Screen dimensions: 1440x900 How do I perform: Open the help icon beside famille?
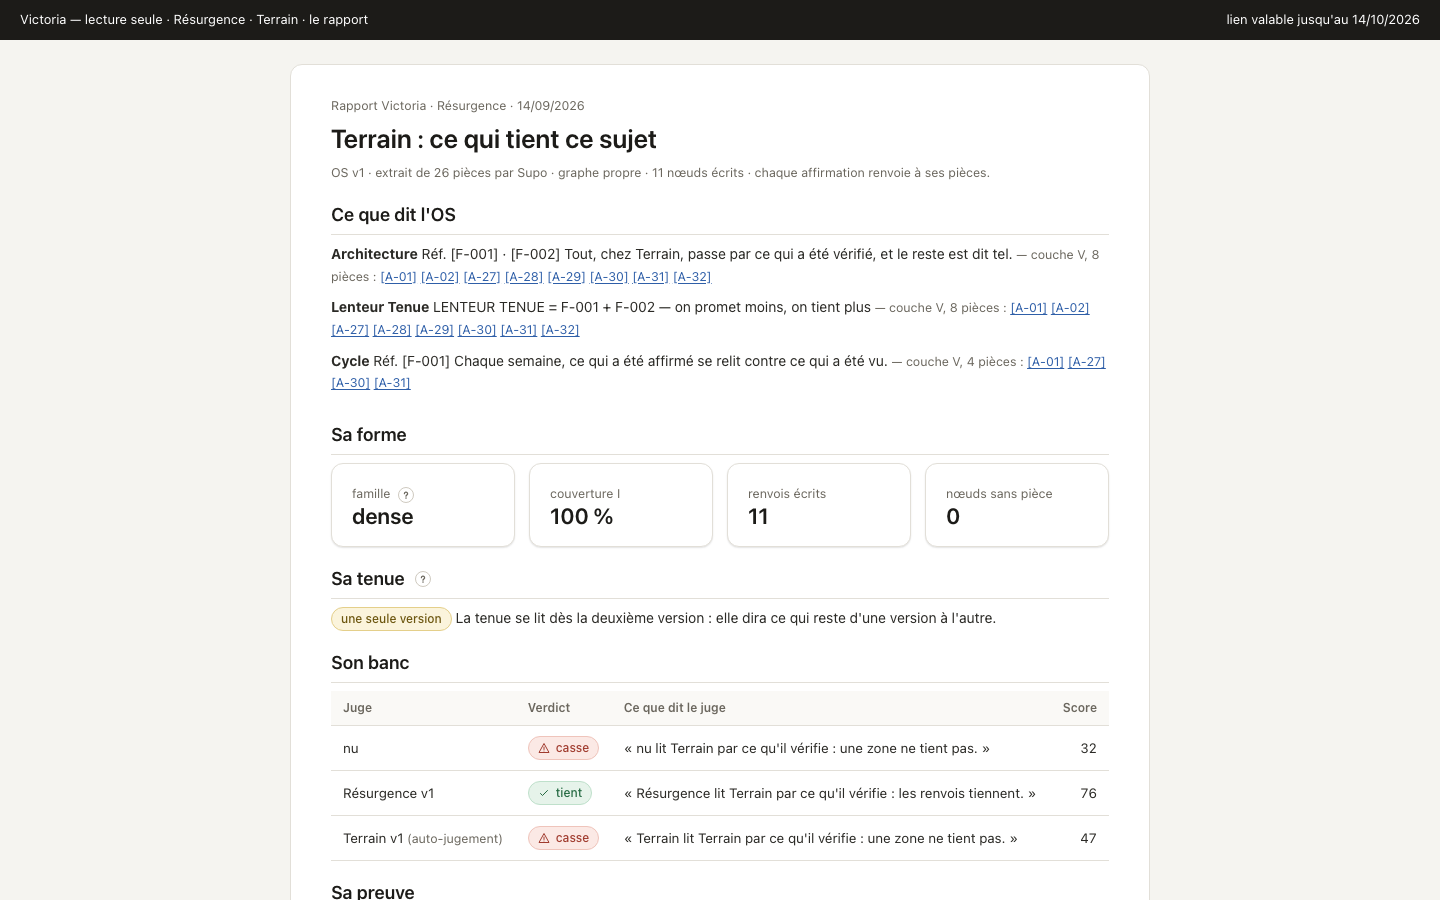tap(406, 494)
